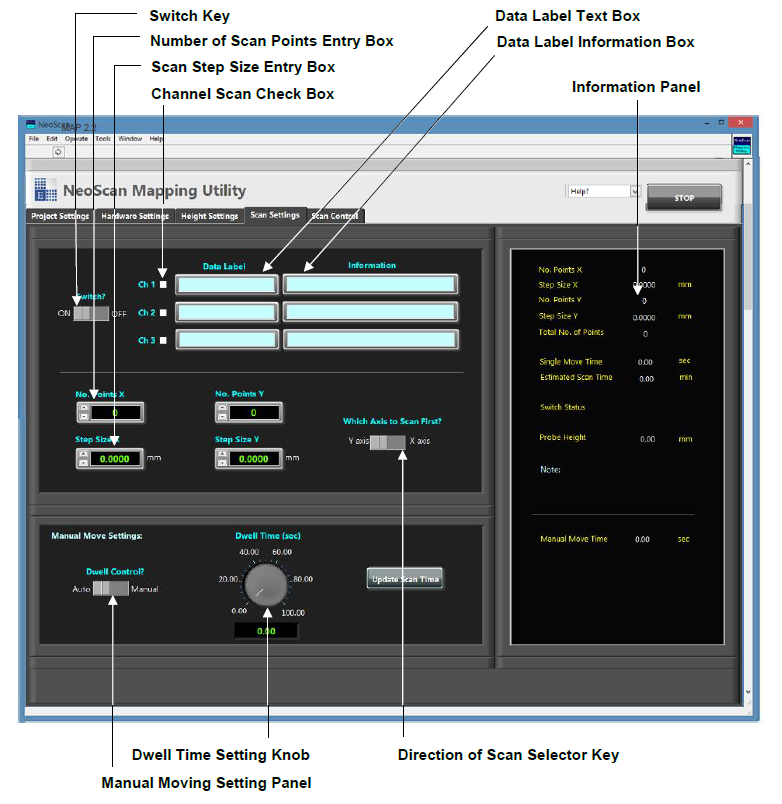Open the Tools menu

[103, 138]
